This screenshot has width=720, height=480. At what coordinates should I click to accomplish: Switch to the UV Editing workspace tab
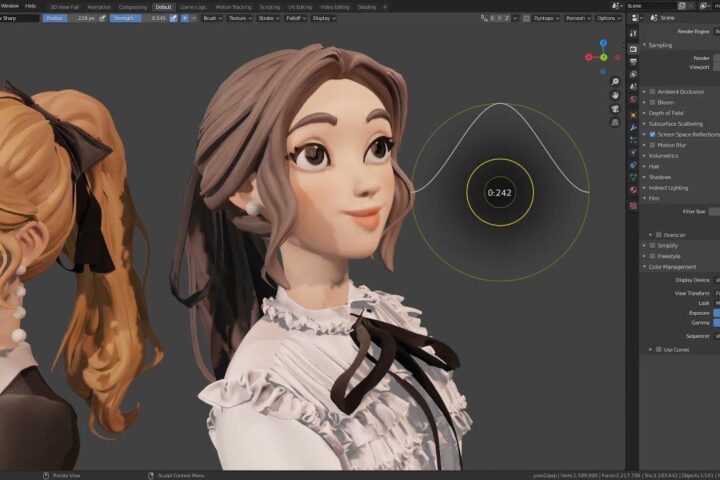tap(300, 7)
